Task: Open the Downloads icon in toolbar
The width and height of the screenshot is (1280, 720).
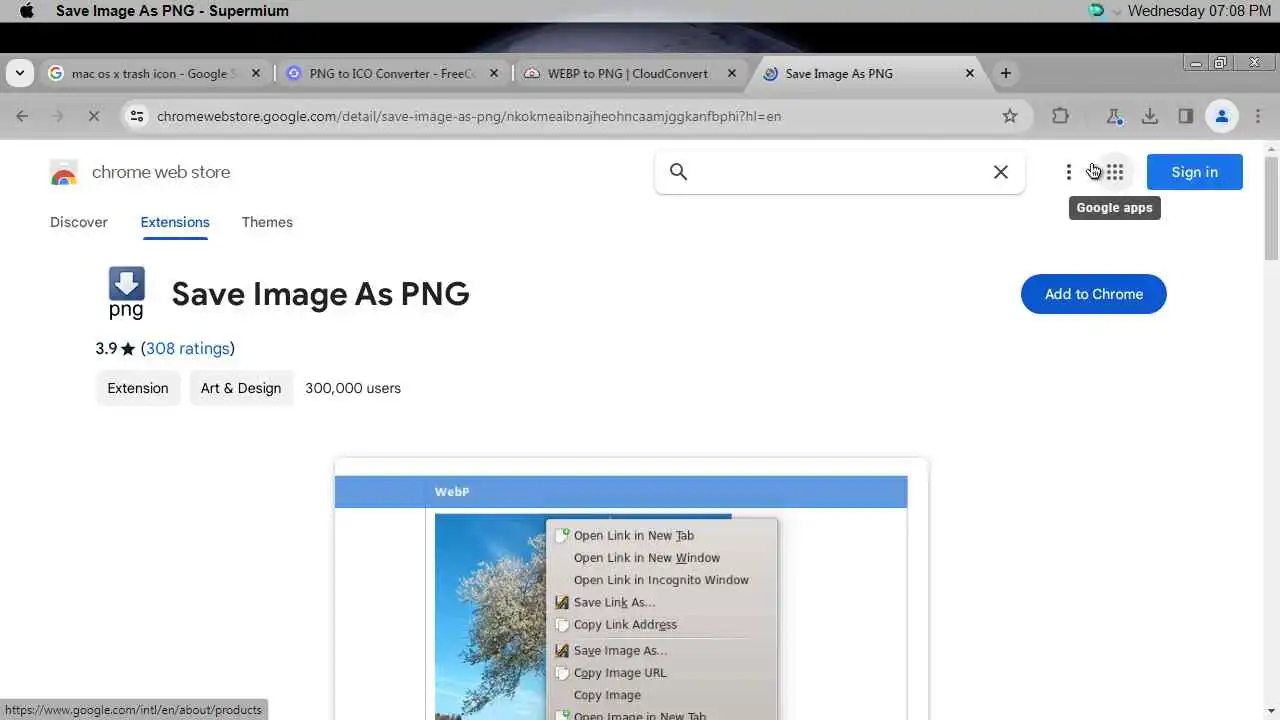Action: pos(1150,116)
